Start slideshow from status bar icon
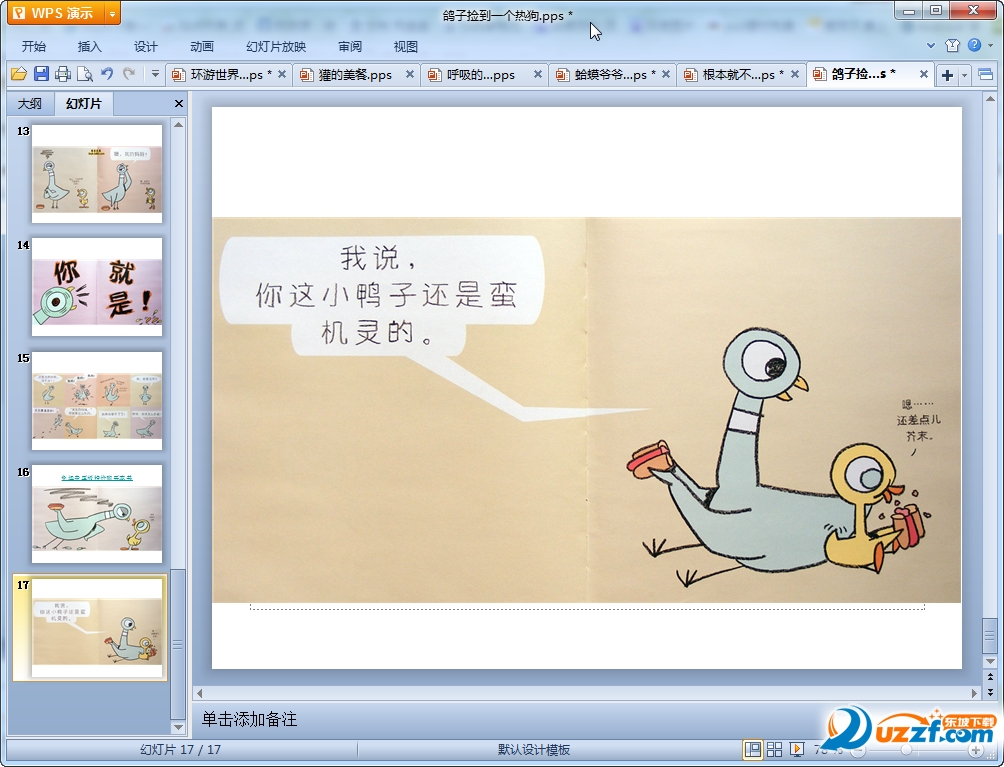The image size is (1004, 767). pyautogui.click(x=797, y=750)
